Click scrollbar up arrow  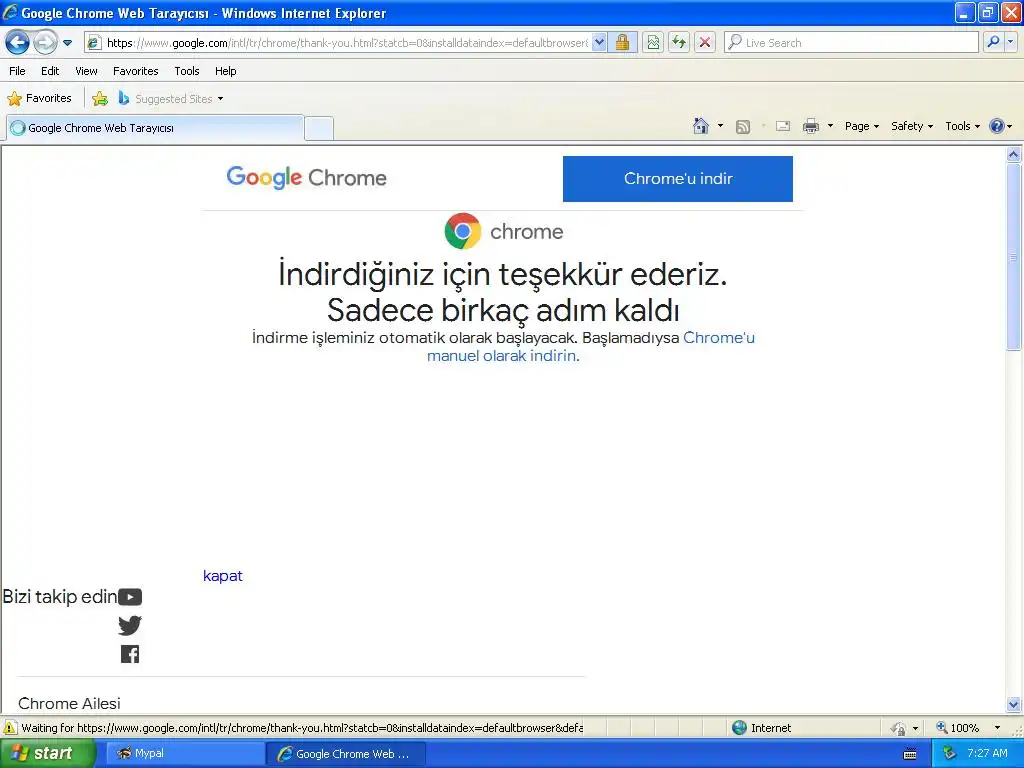click(x=1014, y=155)
